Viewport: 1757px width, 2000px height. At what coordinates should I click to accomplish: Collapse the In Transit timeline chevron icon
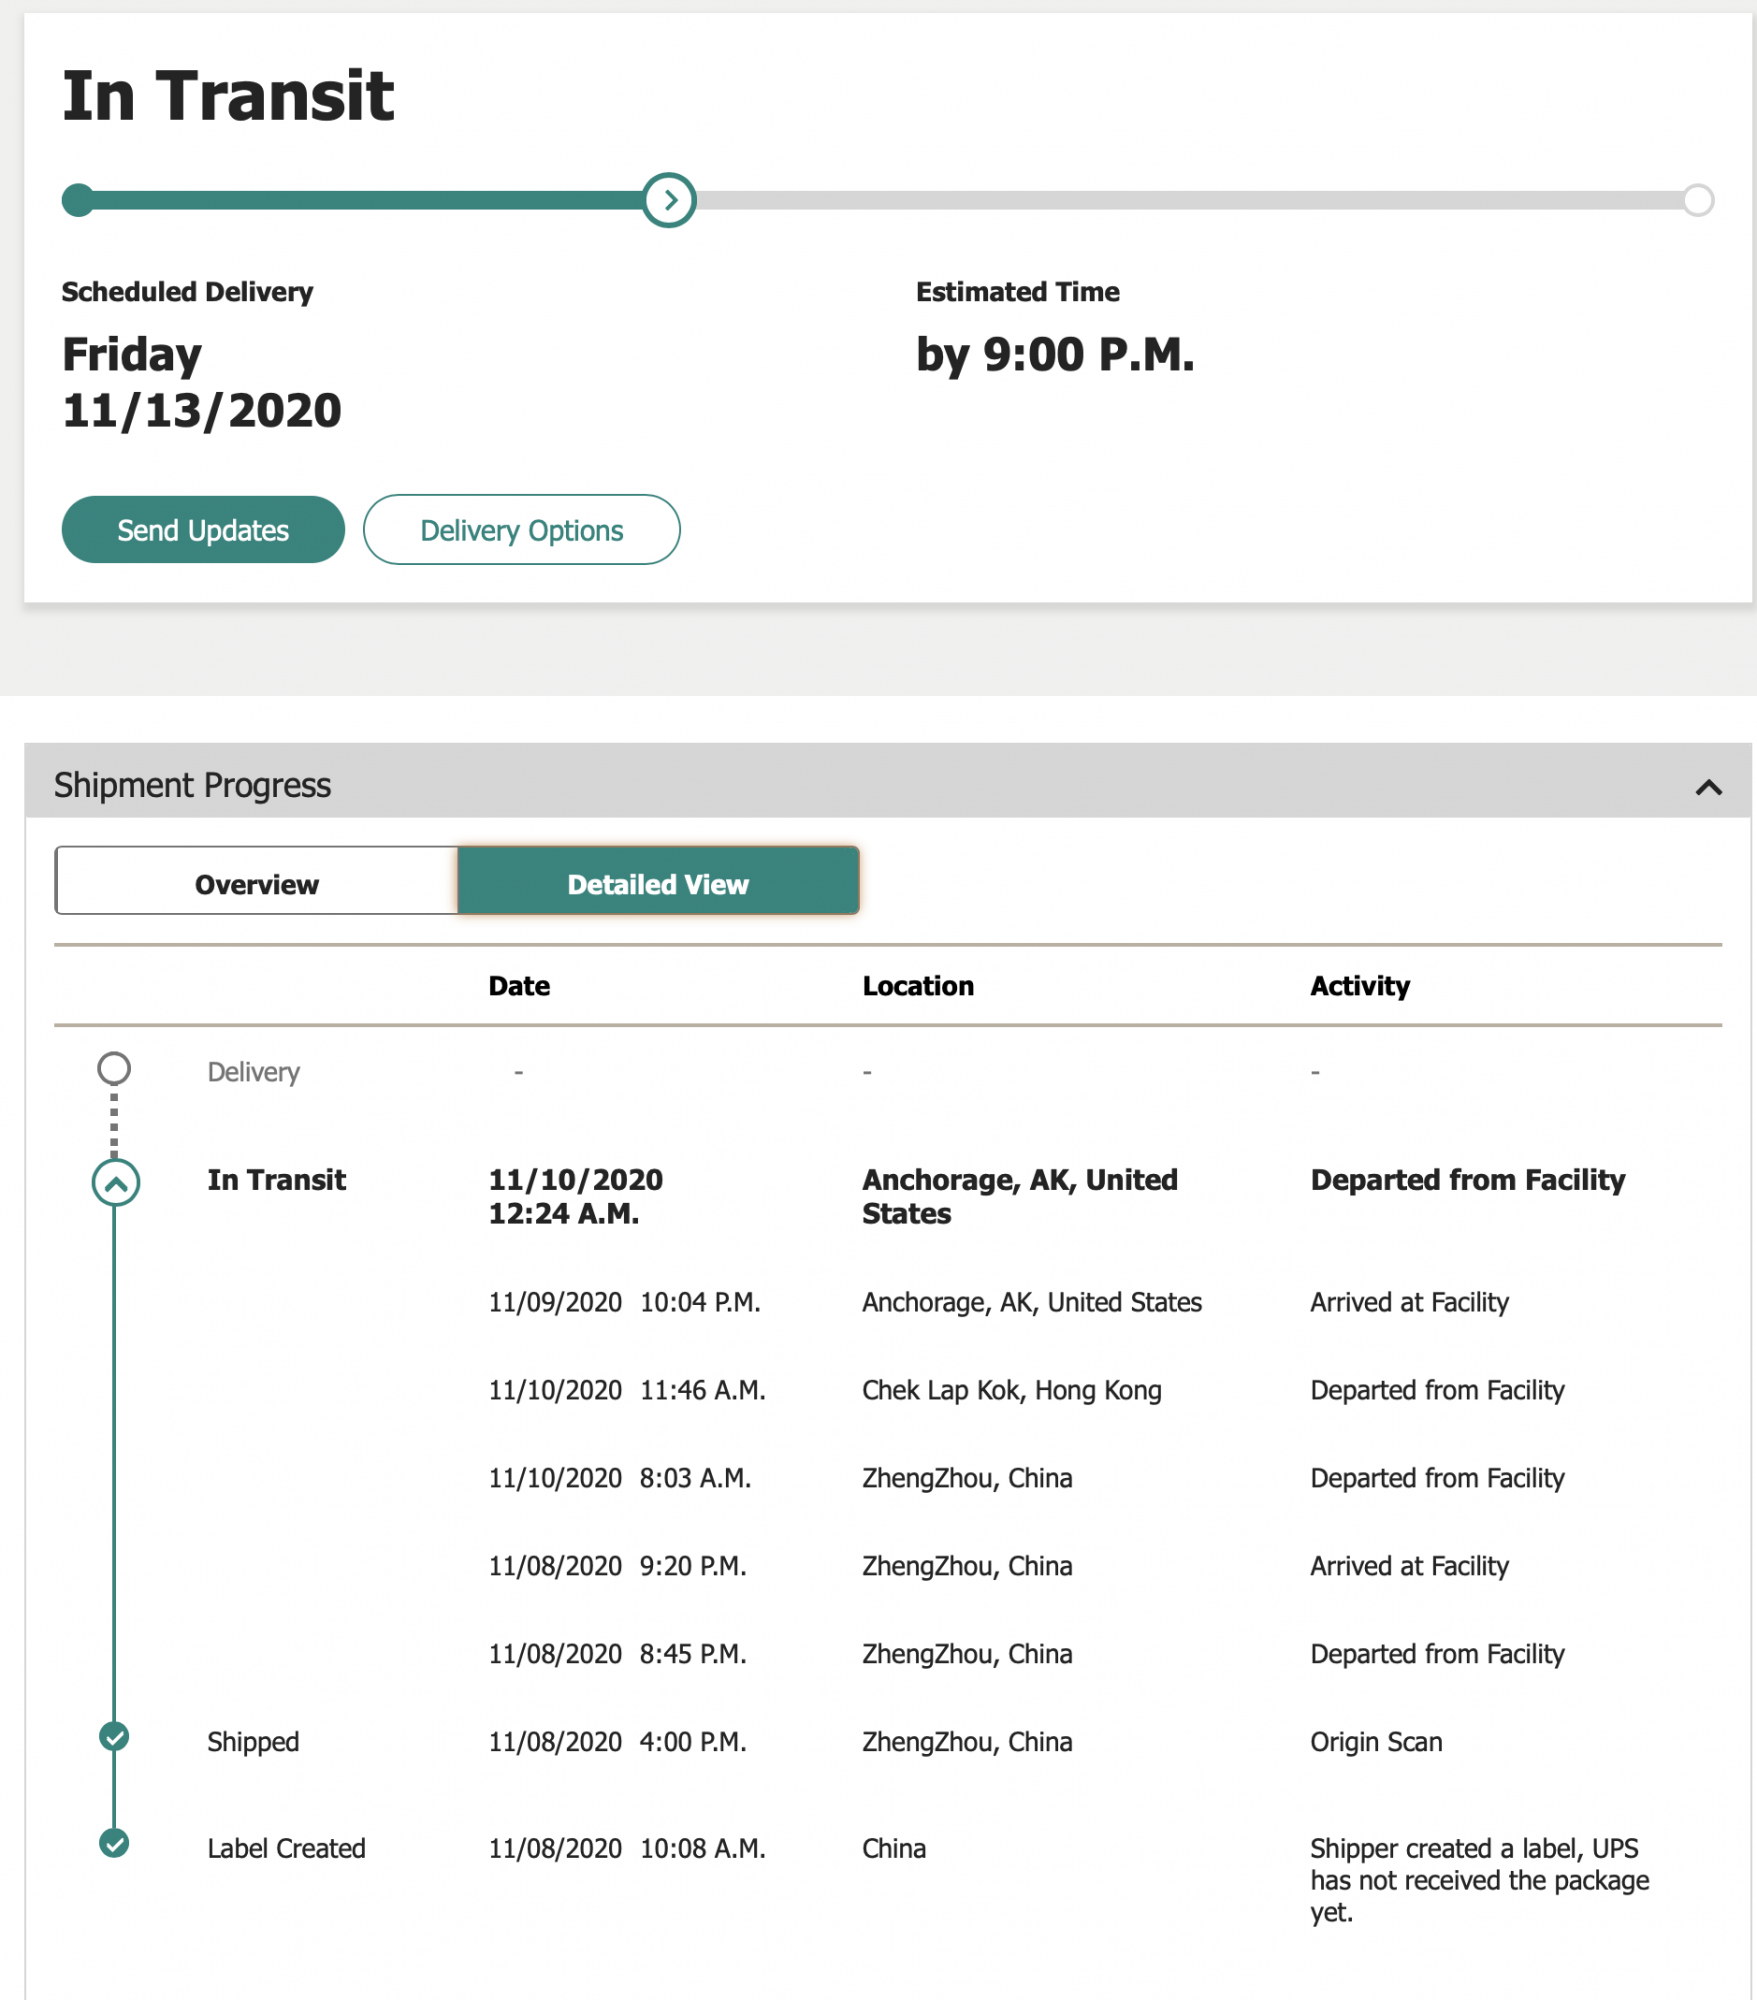click(x=116, y=1184)
